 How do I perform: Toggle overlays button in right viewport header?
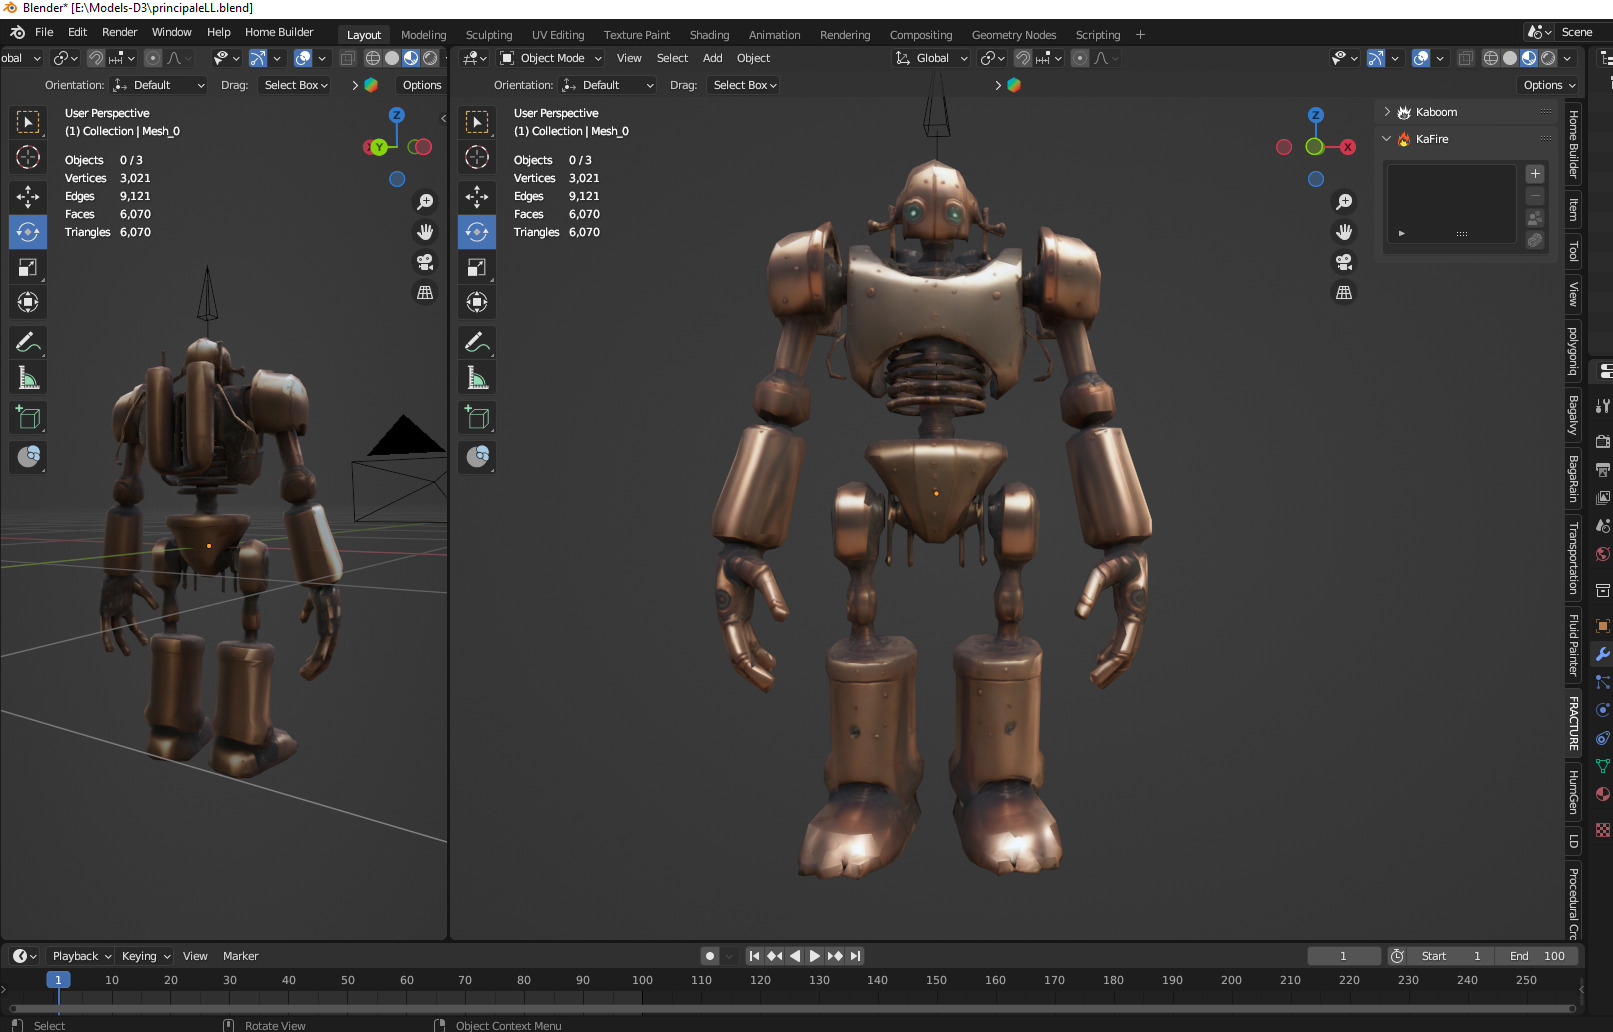[x=1420, y=58]
